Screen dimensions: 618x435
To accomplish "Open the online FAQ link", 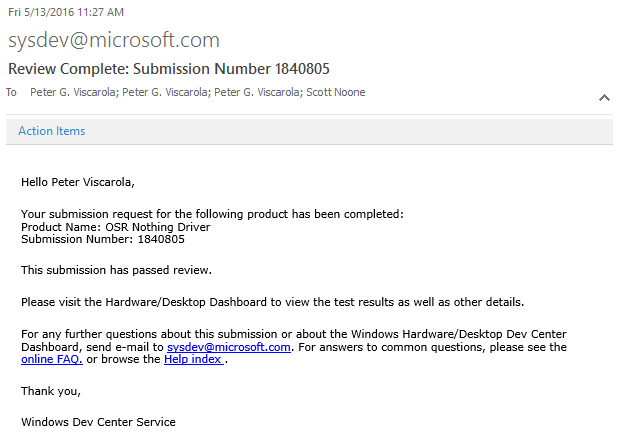I will coord(52,359).
